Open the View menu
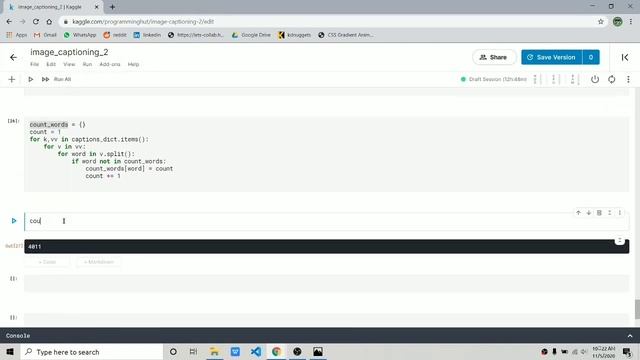The width and height of the screenshot is (640, 360). click(69, 64)
